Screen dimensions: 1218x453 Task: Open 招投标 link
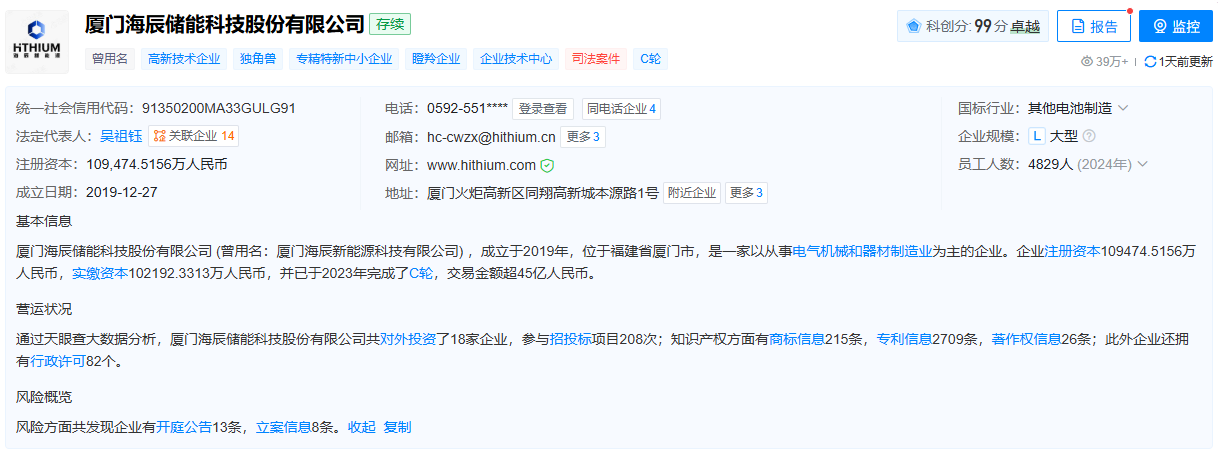pos(571,340)
